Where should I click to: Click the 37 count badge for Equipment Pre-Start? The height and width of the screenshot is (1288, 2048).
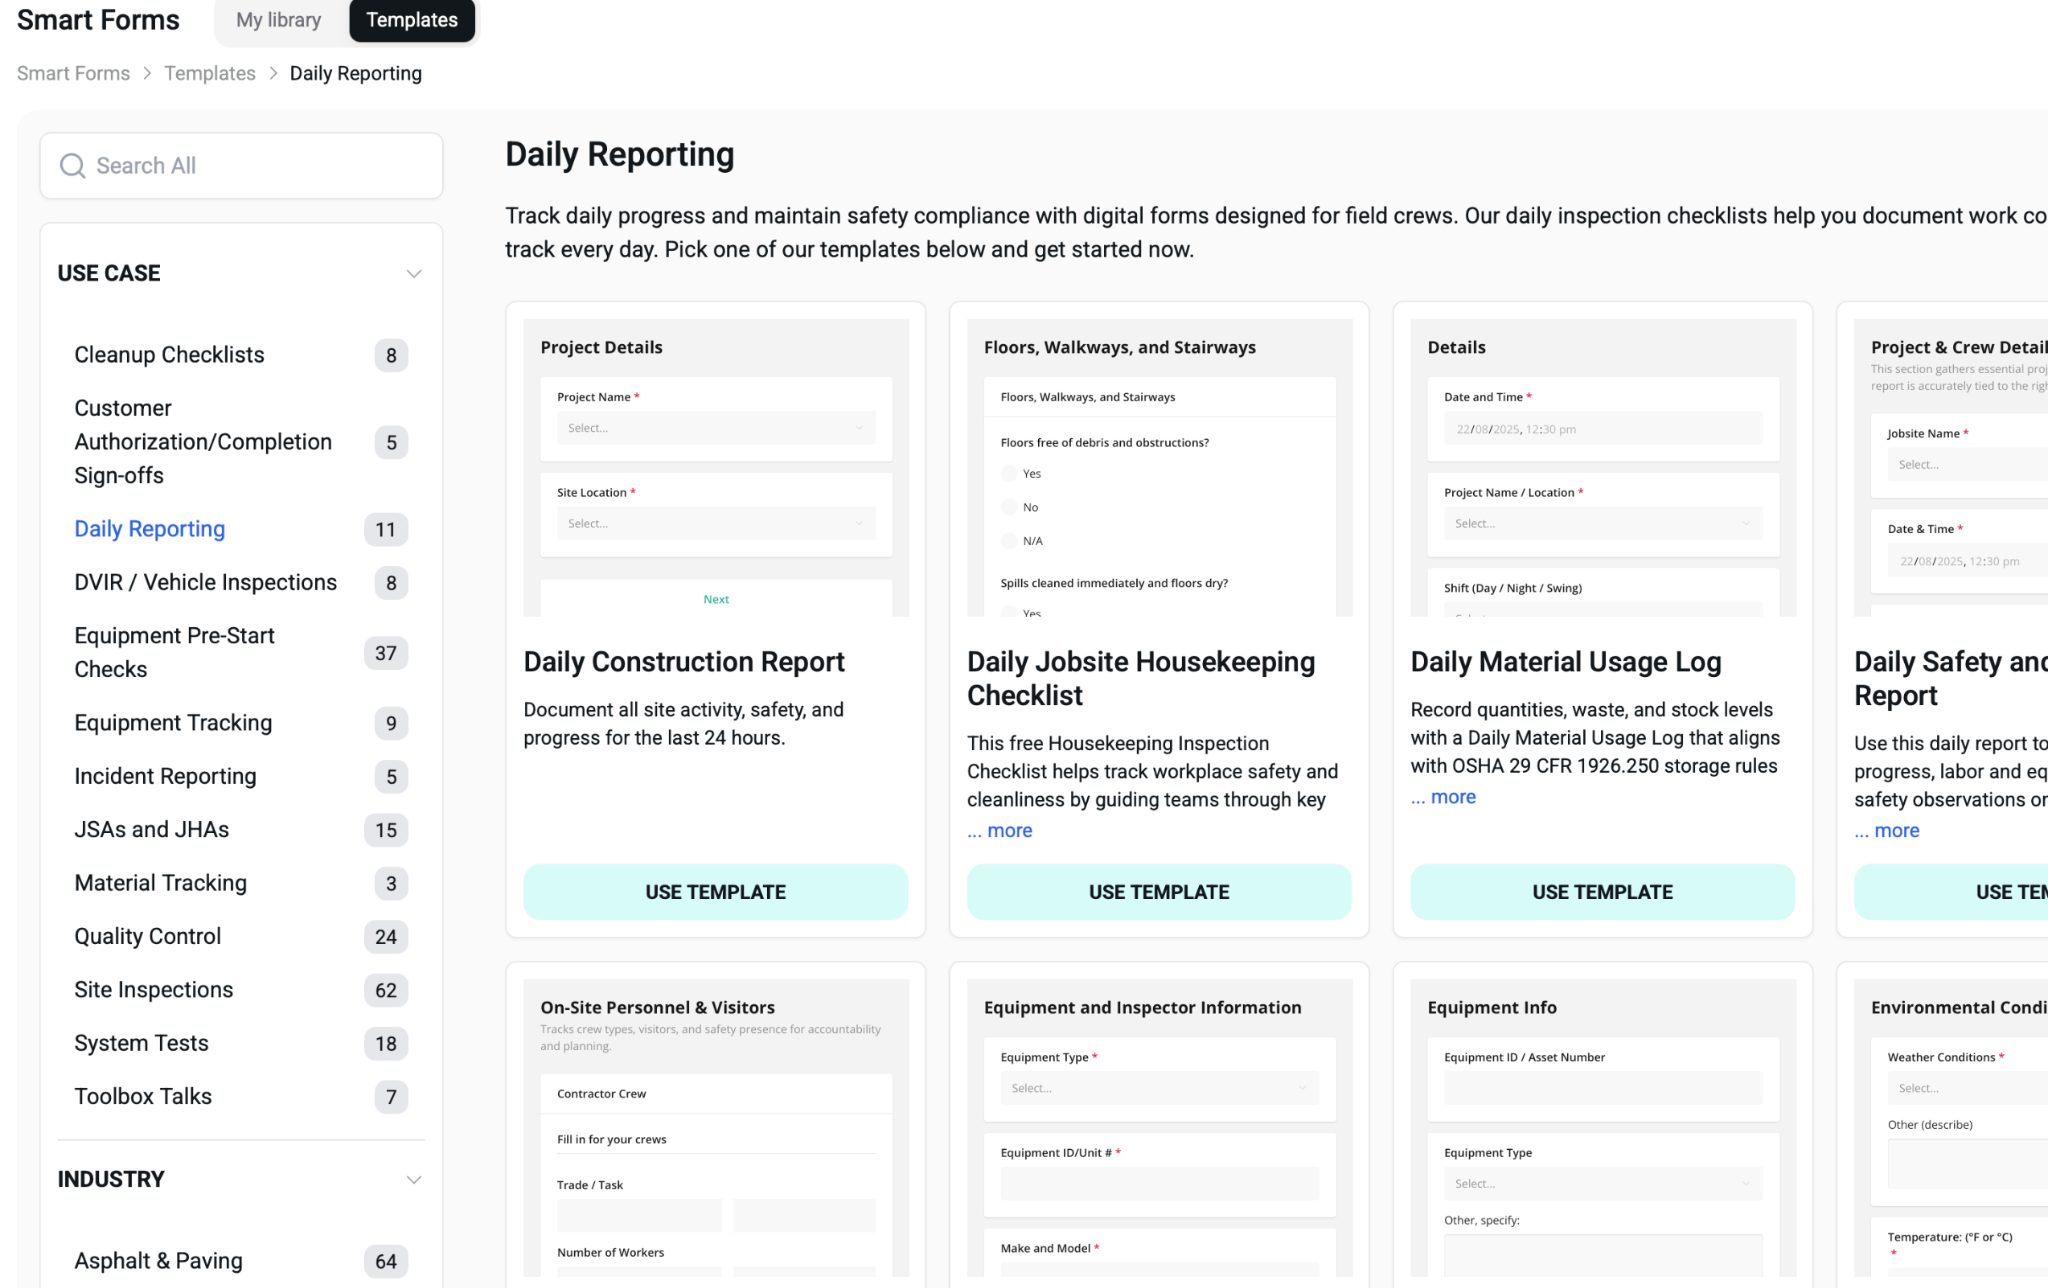coord(386,653)
